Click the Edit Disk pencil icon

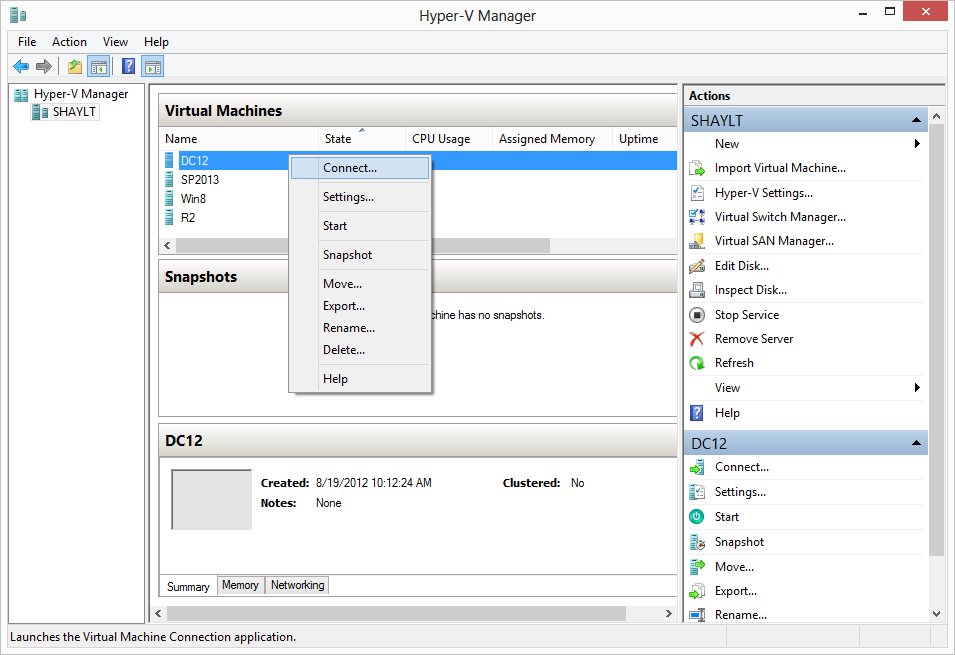tap(697, 266)
